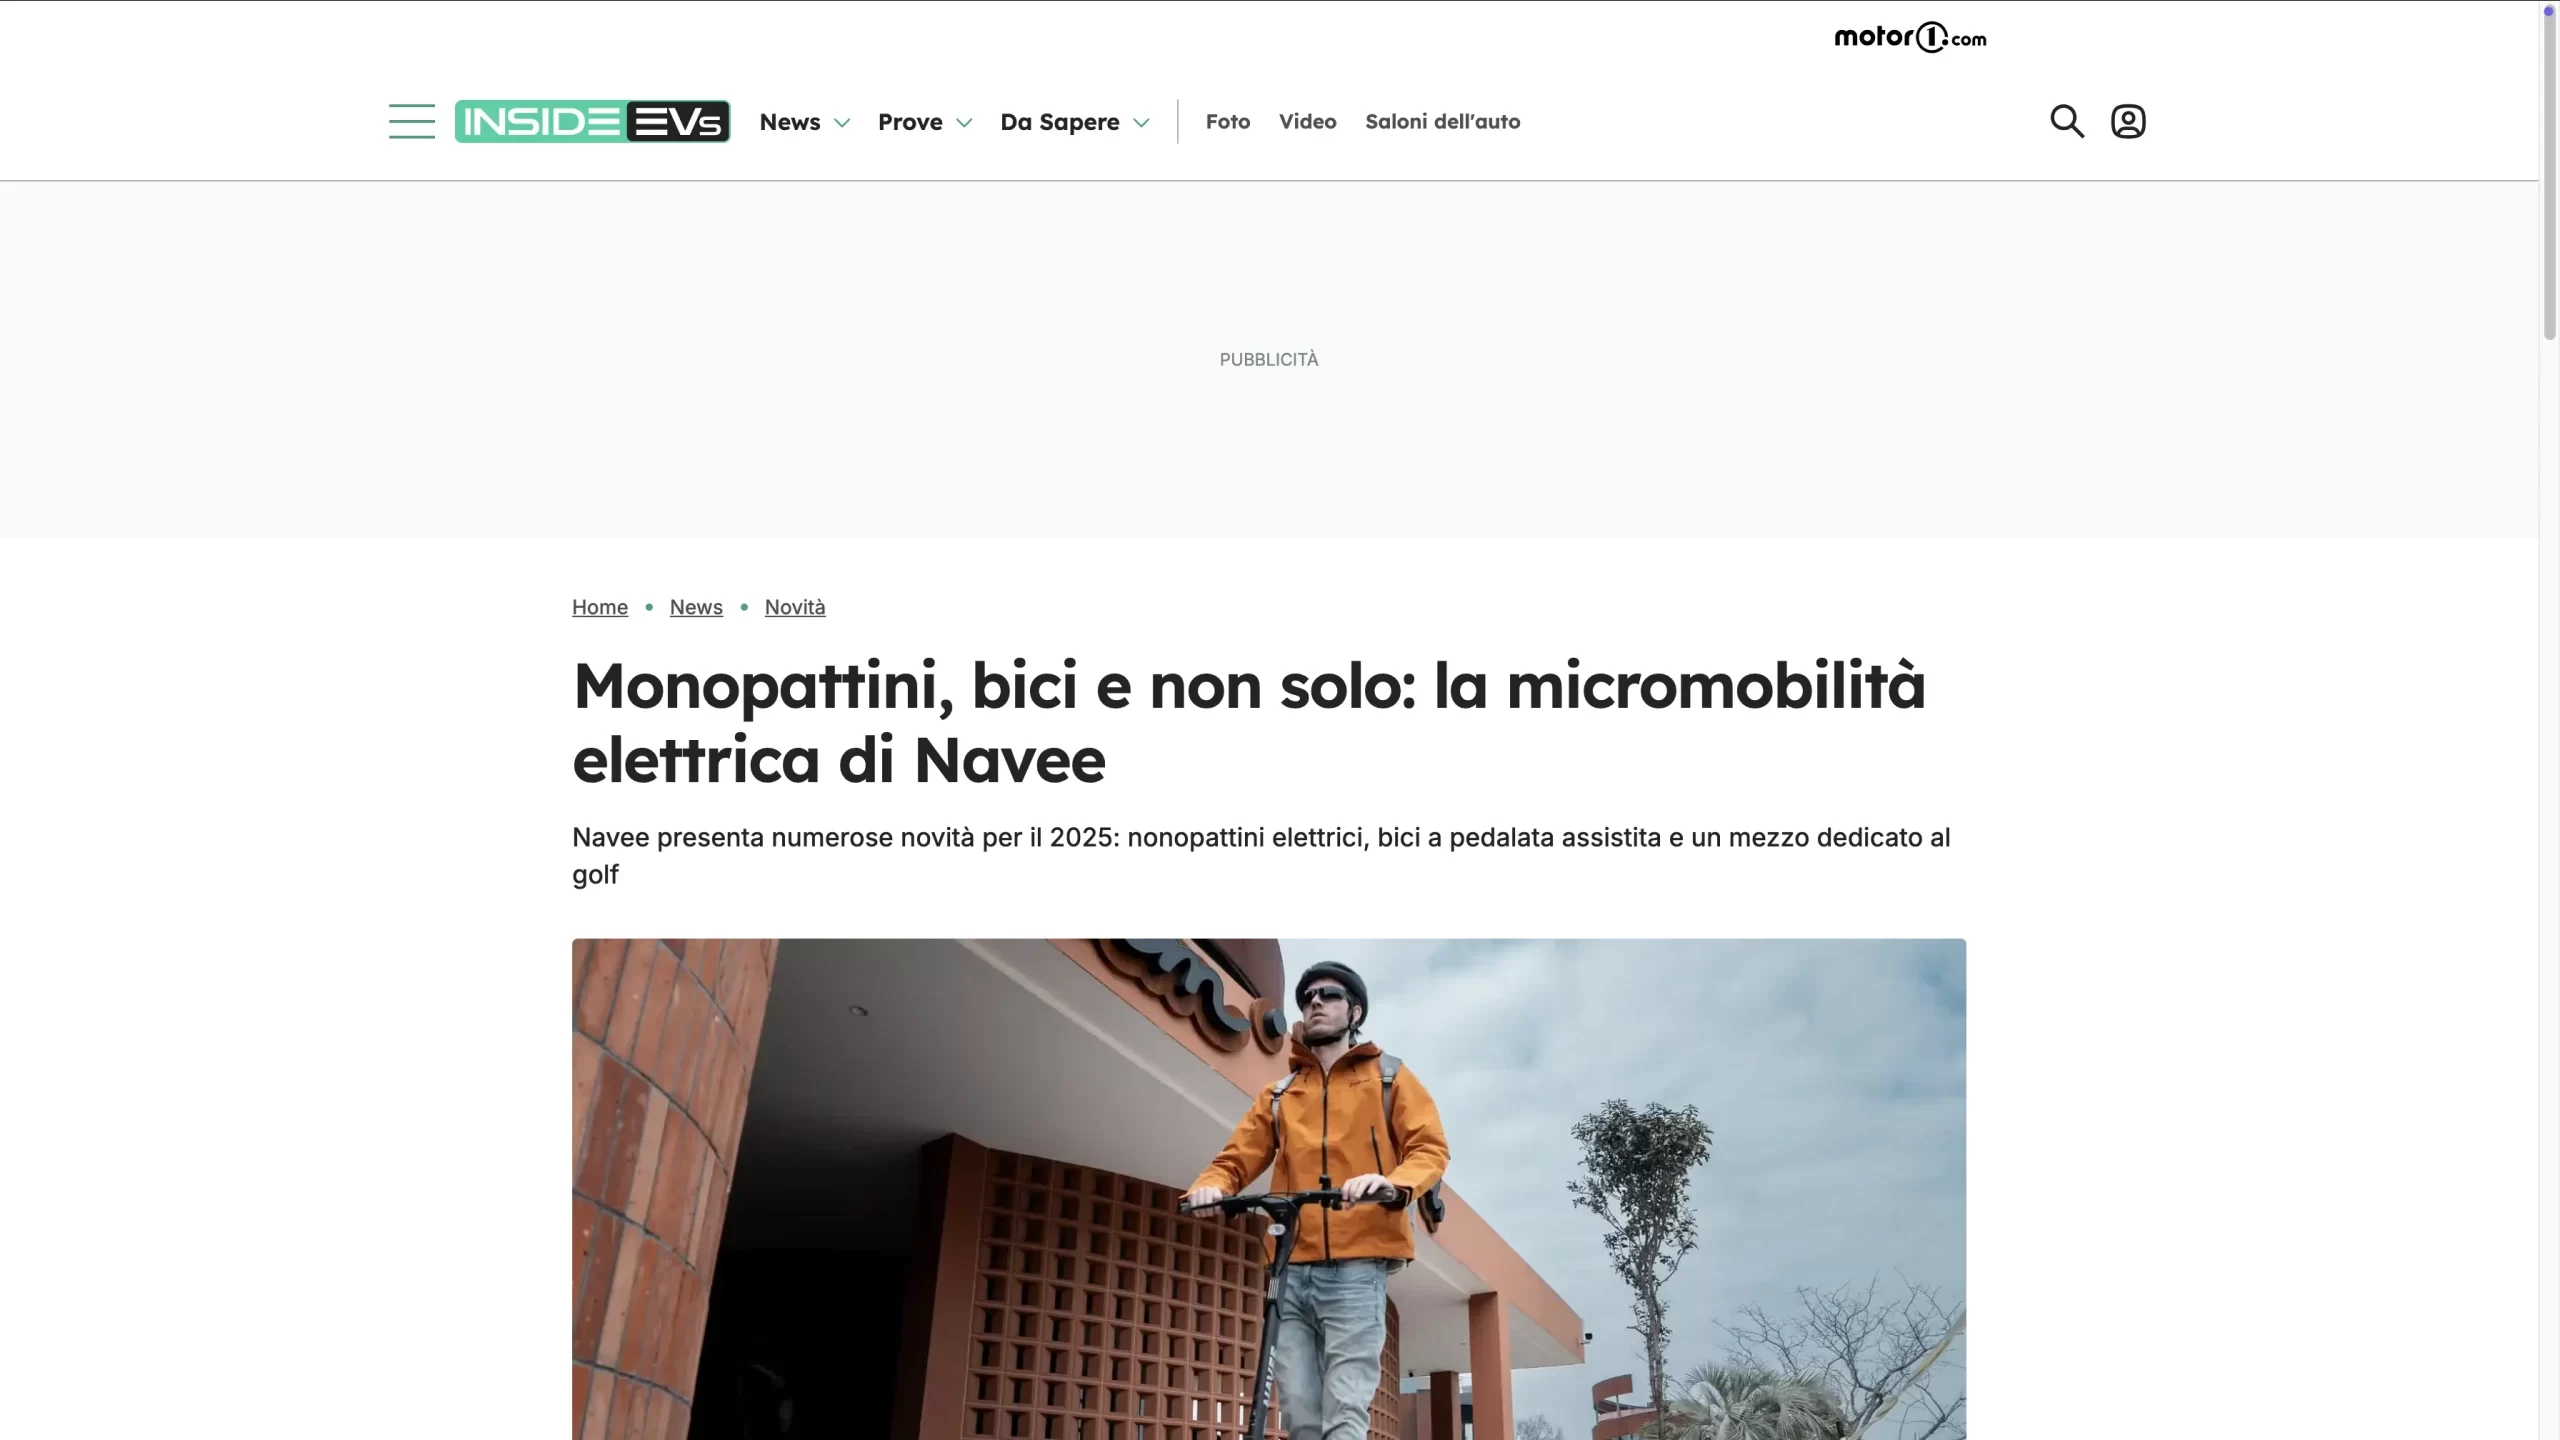Open the News menu item
This screenshot has width=2560, height=1440.
point(790,122)
